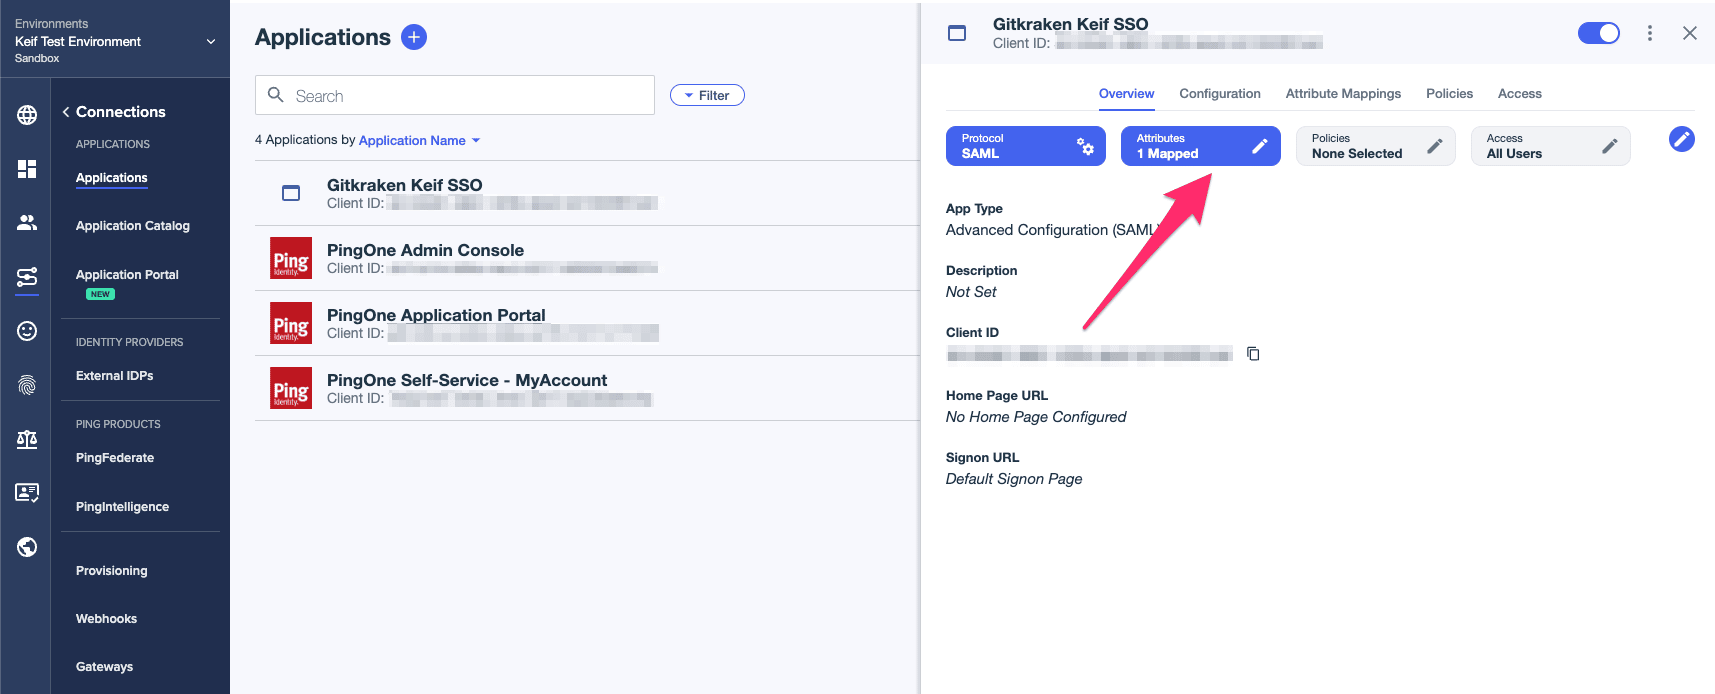The image size is (1715, 694).
Task: Open the Access tab
Action: [x=1519, y=94]
